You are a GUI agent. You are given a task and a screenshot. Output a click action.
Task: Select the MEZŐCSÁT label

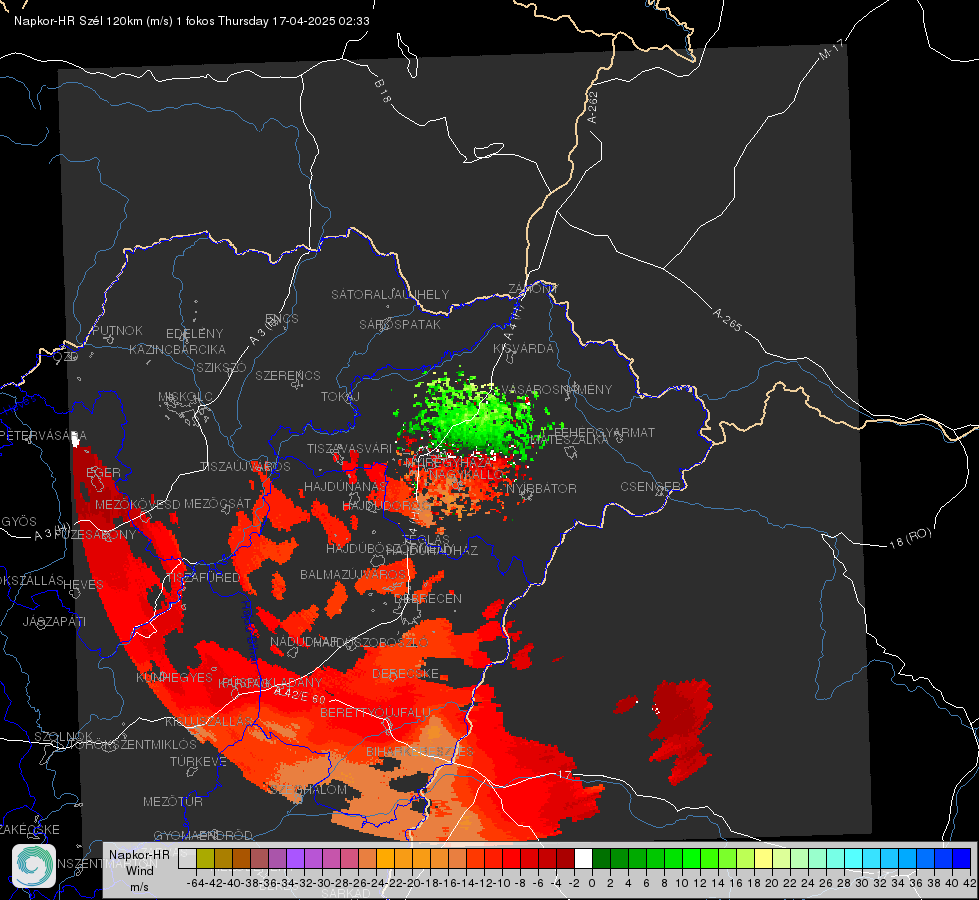pyautogui.click(x=218, y=503)
